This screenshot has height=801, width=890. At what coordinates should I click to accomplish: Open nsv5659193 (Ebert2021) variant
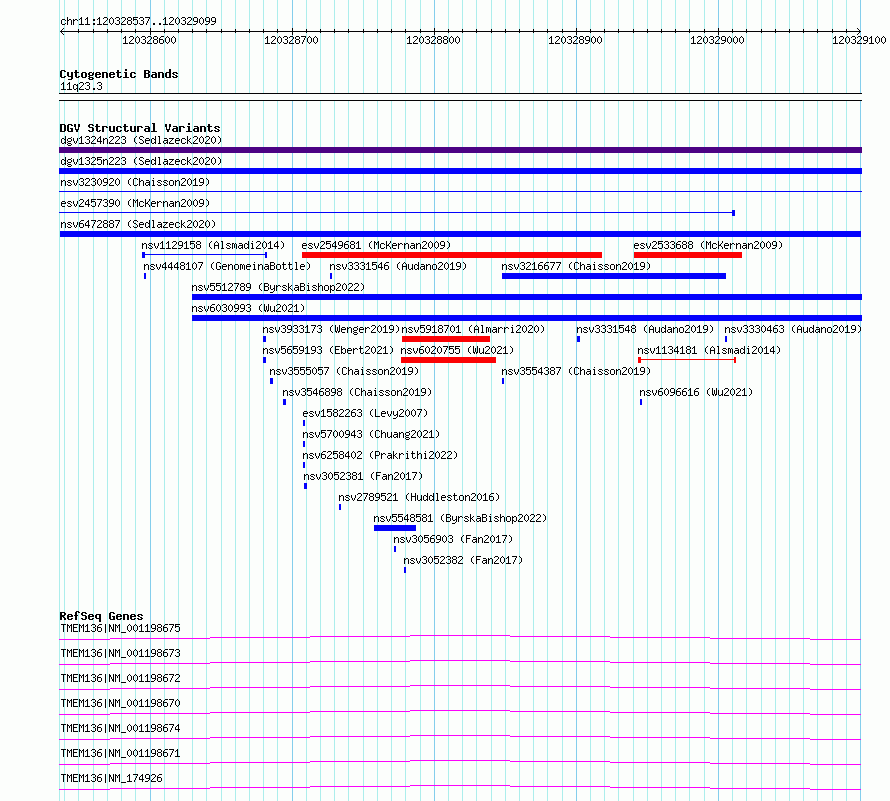click(x=328, y=350)
